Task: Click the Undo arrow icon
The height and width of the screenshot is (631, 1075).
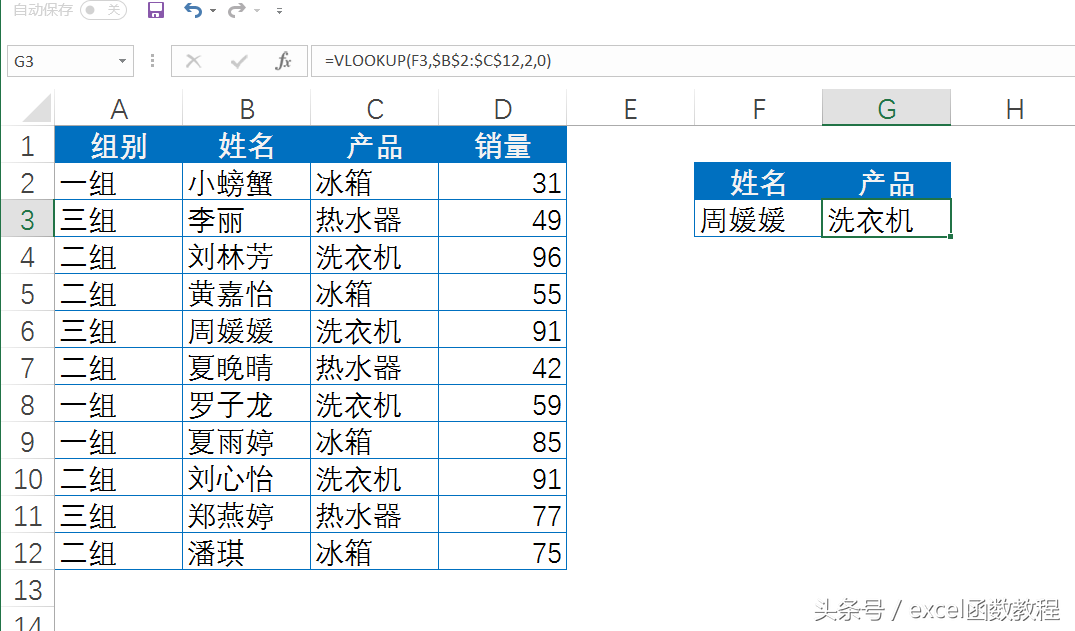Action: pyautogui.click(x=193, y=10)
